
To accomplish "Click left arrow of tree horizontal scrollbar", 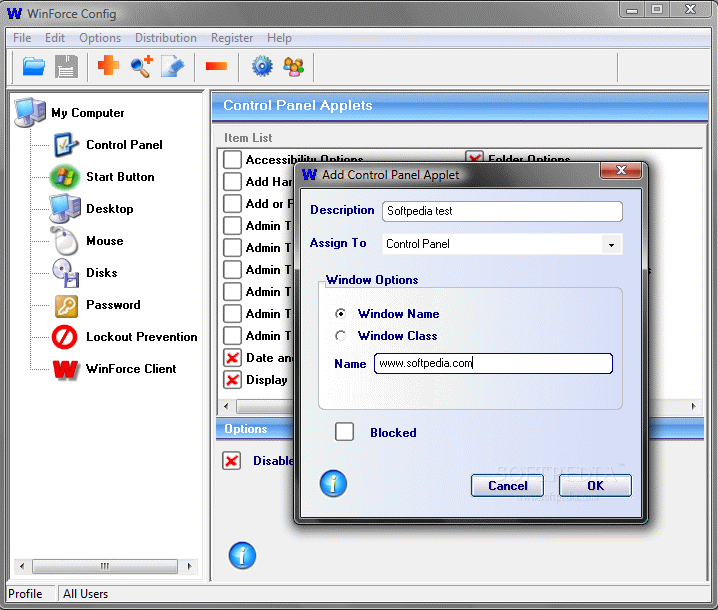I will 22,566.
